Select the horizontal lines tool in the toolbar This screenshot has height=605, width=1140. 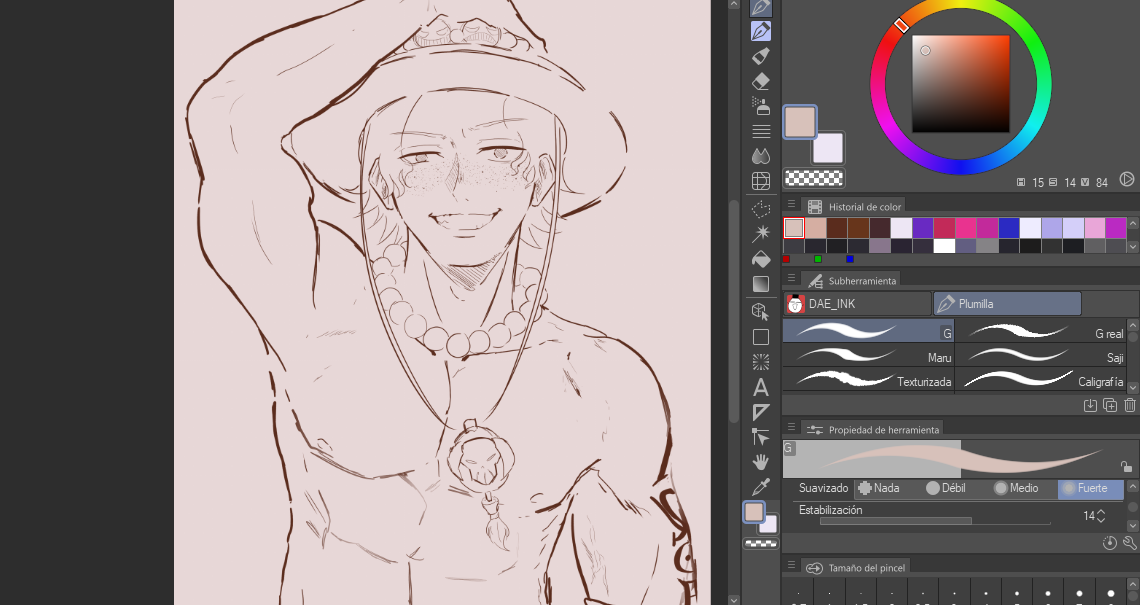[760, 132]
